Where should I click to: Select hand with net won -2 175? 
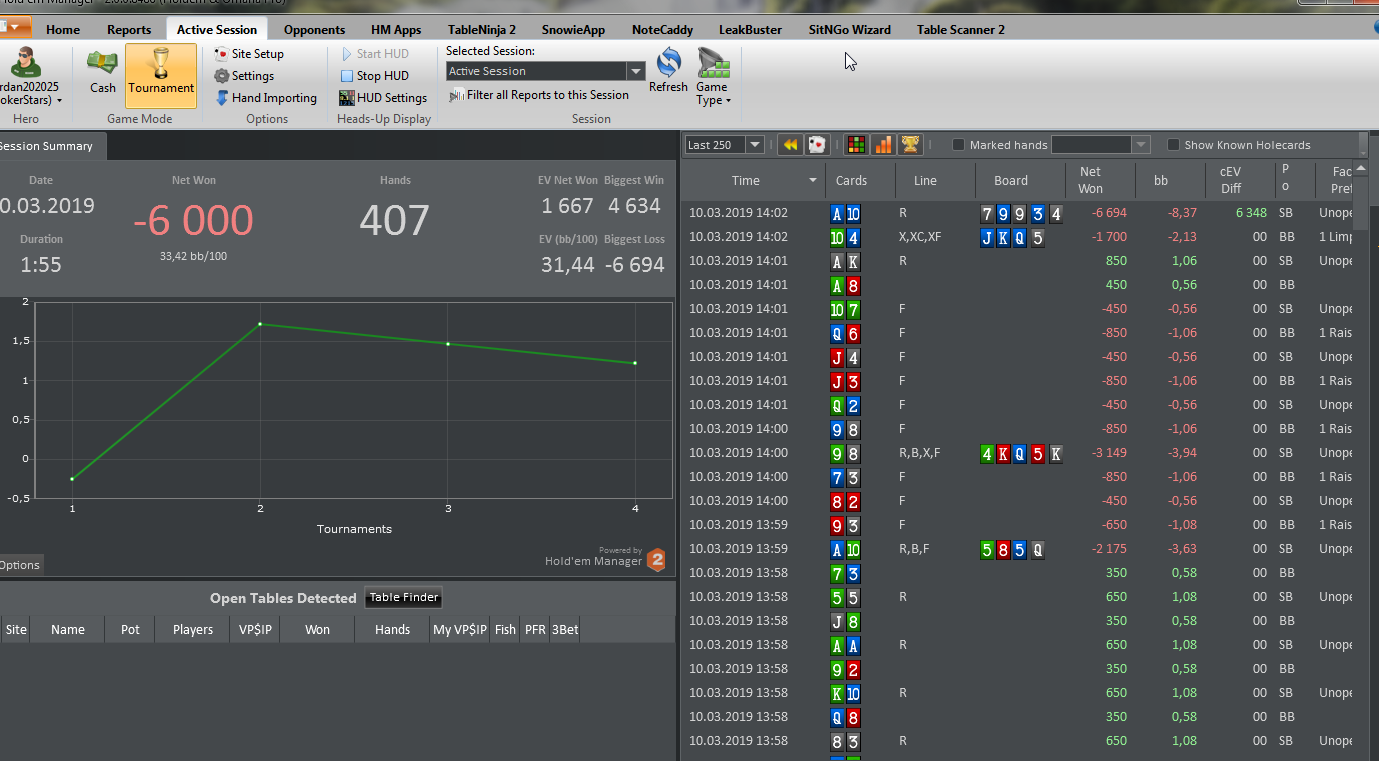tap(1017, 549)
